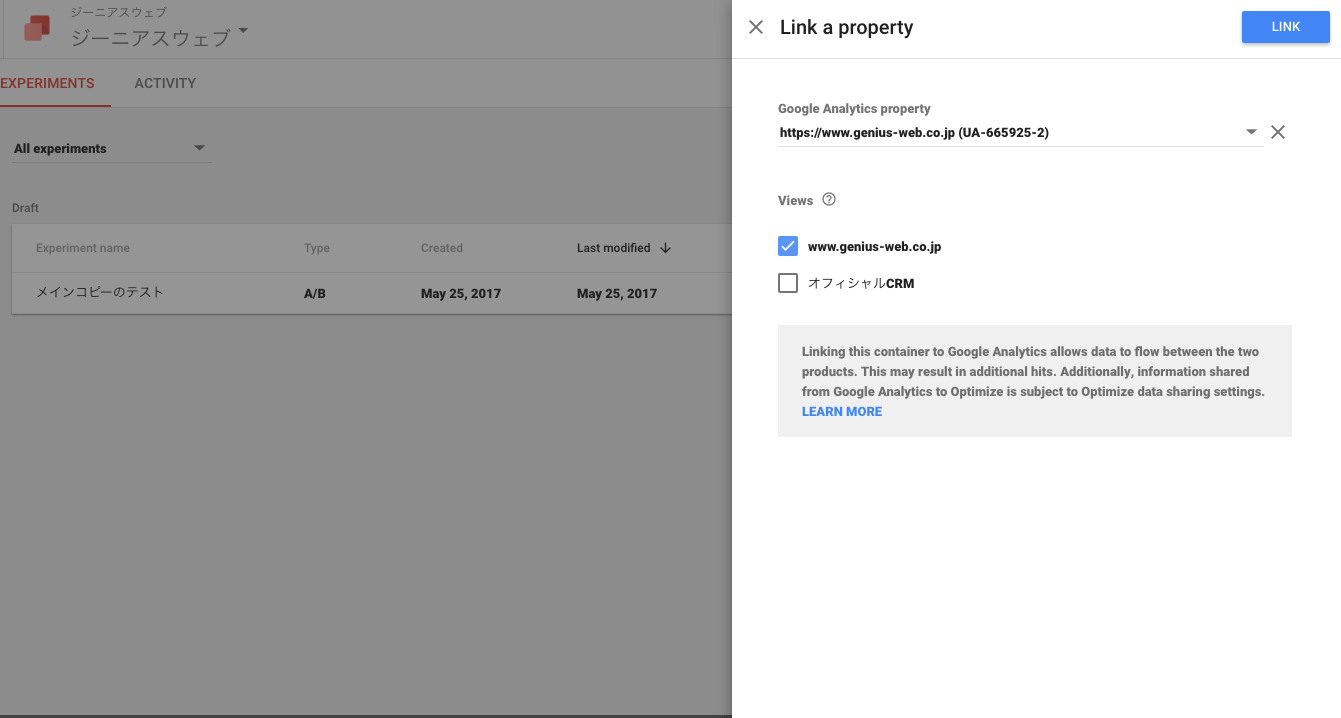
Task: Click the small ジーニアスウェブ account name
Action: 118,12
